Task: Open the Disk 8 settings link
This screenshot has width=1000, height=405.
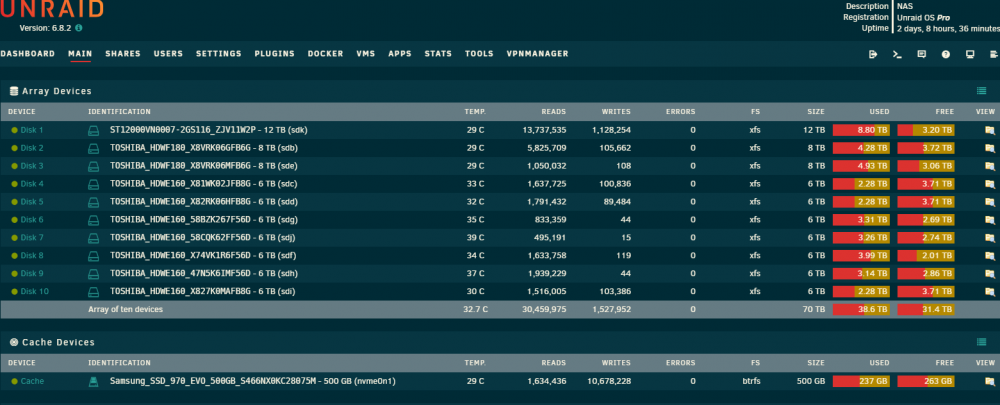Action: 32,256
